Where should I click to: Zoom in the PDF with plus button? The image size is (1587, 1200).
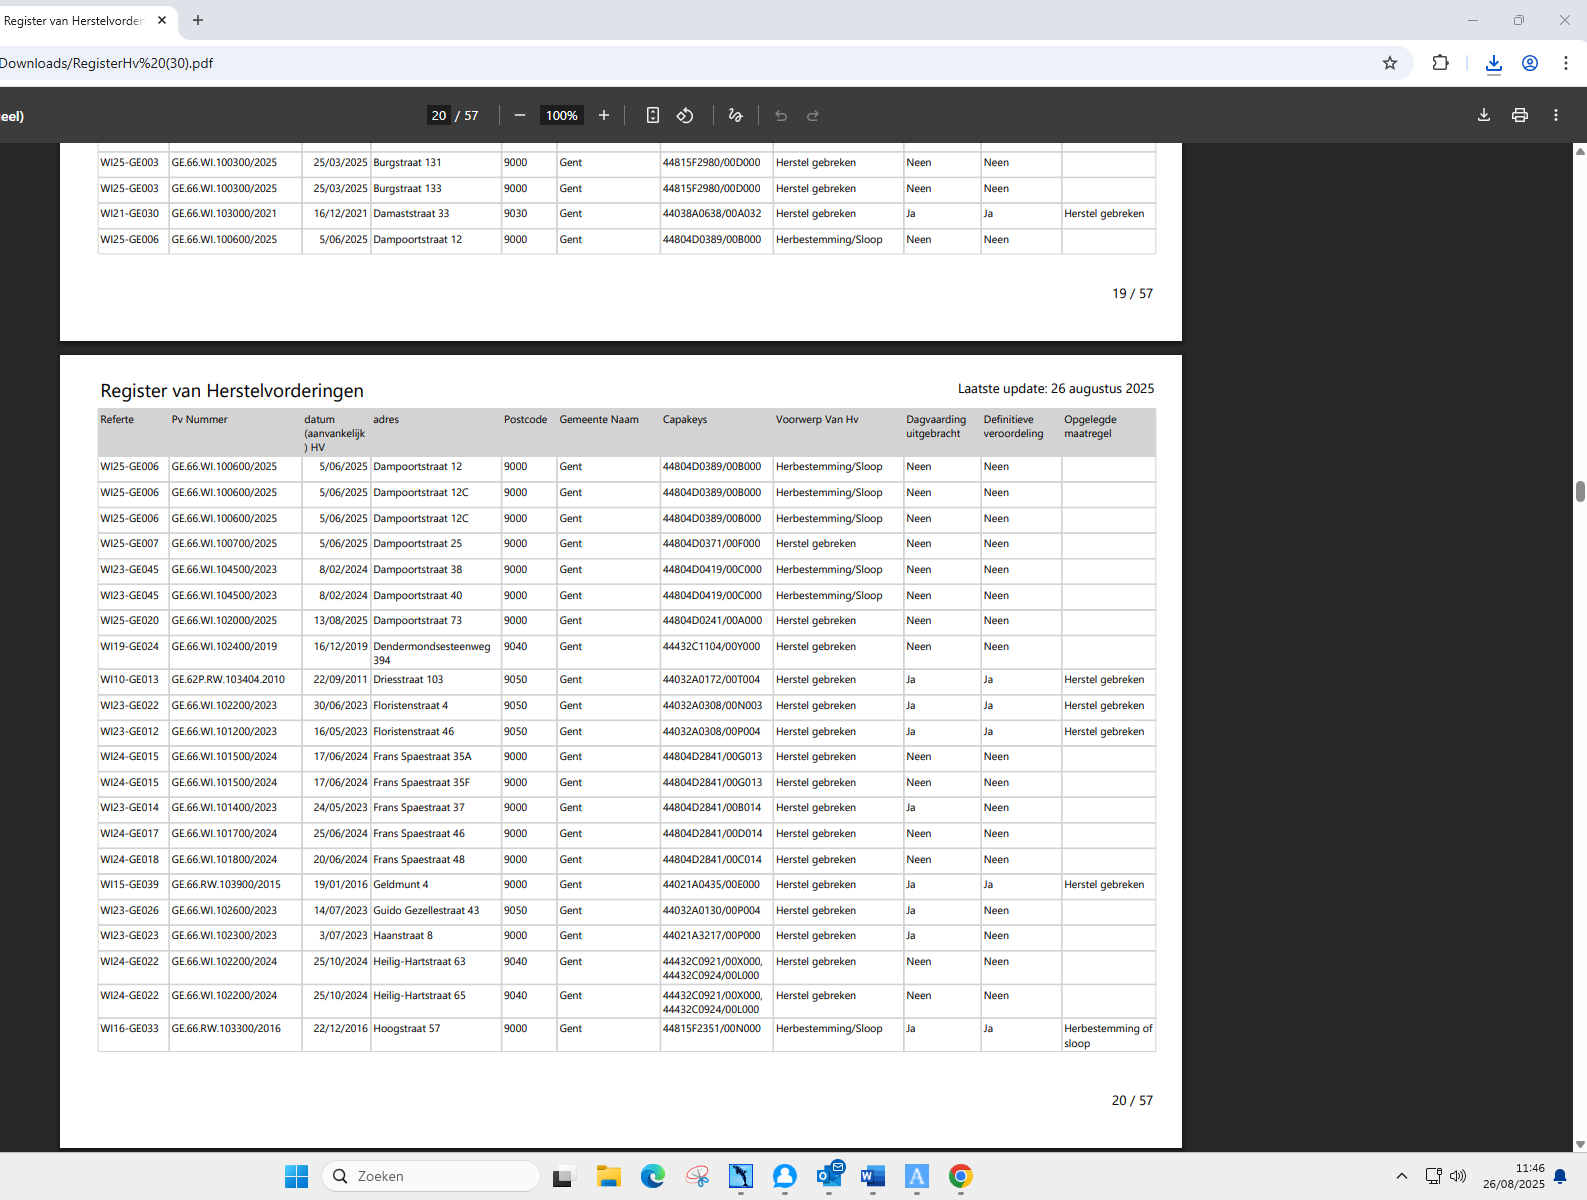tap(604, 116)
